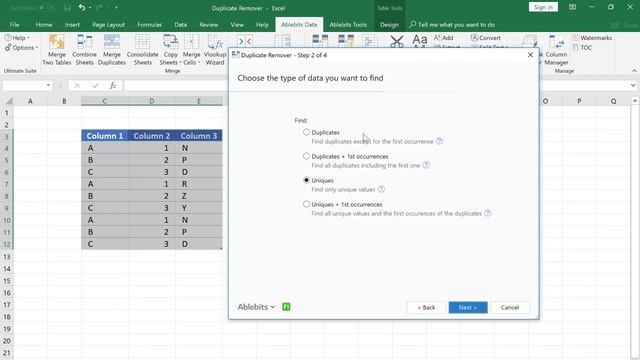Image resolution: width=640 pixels, height=360 pixels.
Task: Click the Tell me what you want to do box
Action: tap(452, 24)
